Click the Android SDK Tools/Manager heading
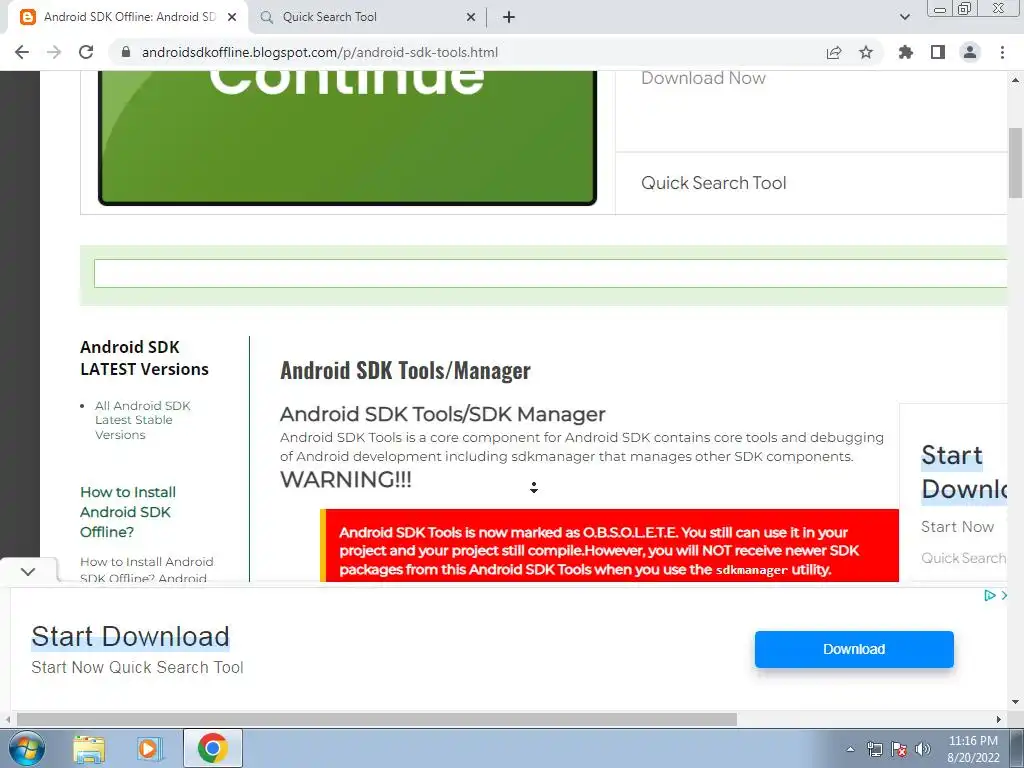The height and width of the screenshot is (768, 1024). point(405,370)
